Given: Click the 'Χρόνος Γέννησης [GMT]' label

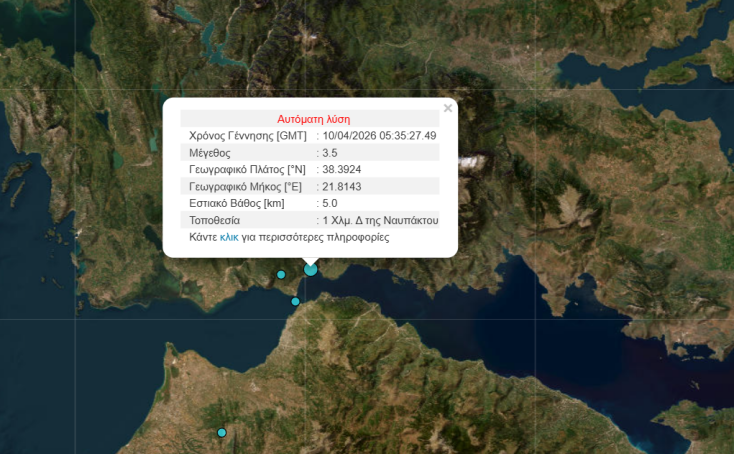Looking at the screenshot, I should pos(248,136).
